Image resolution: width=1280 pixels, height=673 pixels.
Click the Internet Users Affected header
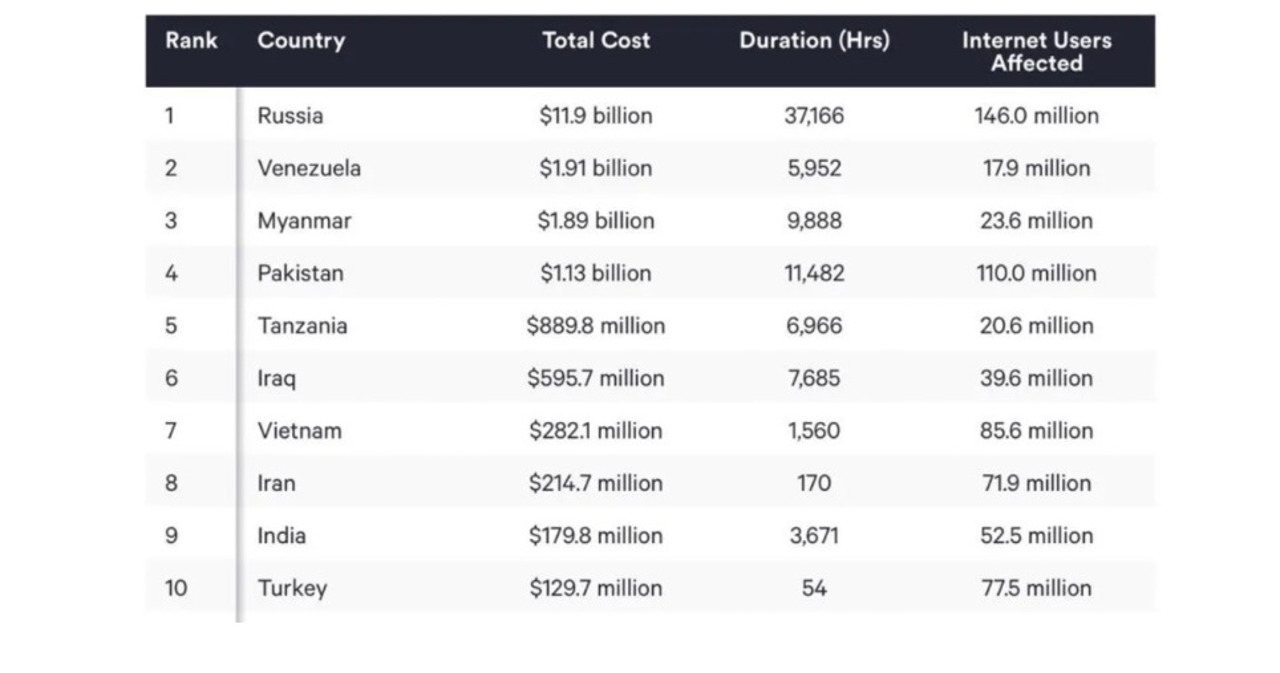coord(1036,52)
